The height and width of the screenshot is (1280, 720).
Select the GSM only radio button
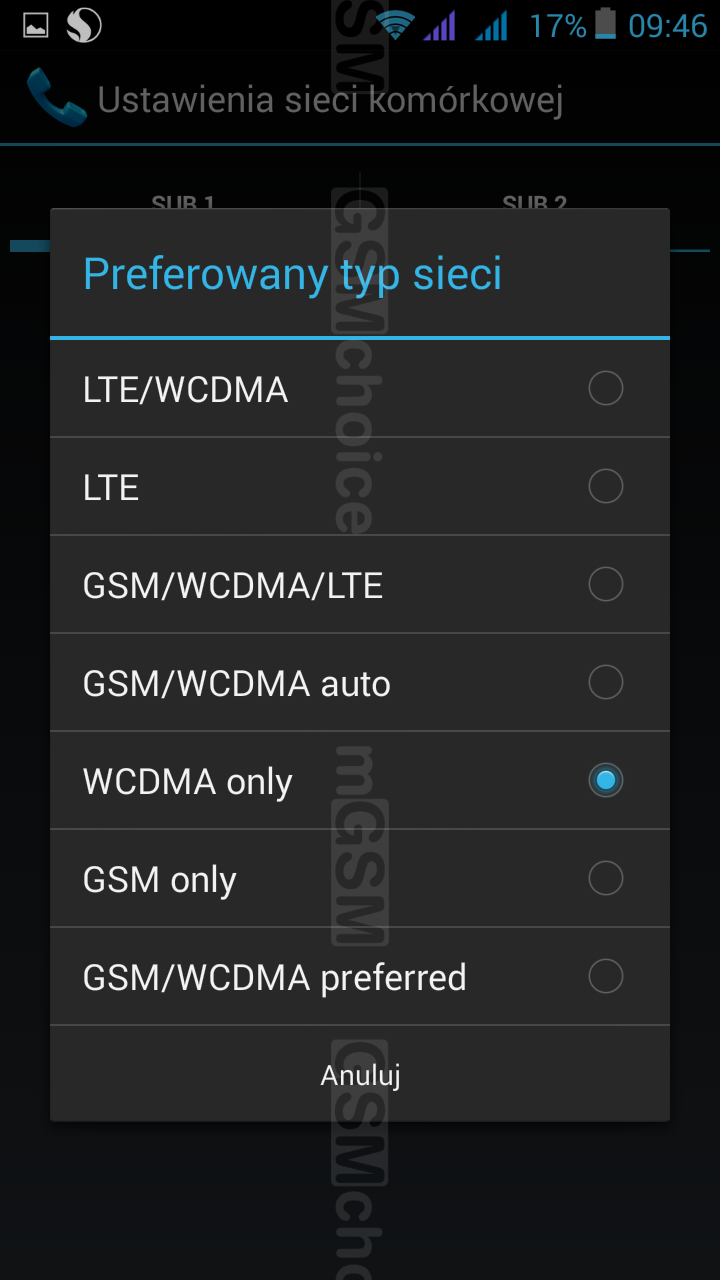pyautogui.click(x=606, y=878)
